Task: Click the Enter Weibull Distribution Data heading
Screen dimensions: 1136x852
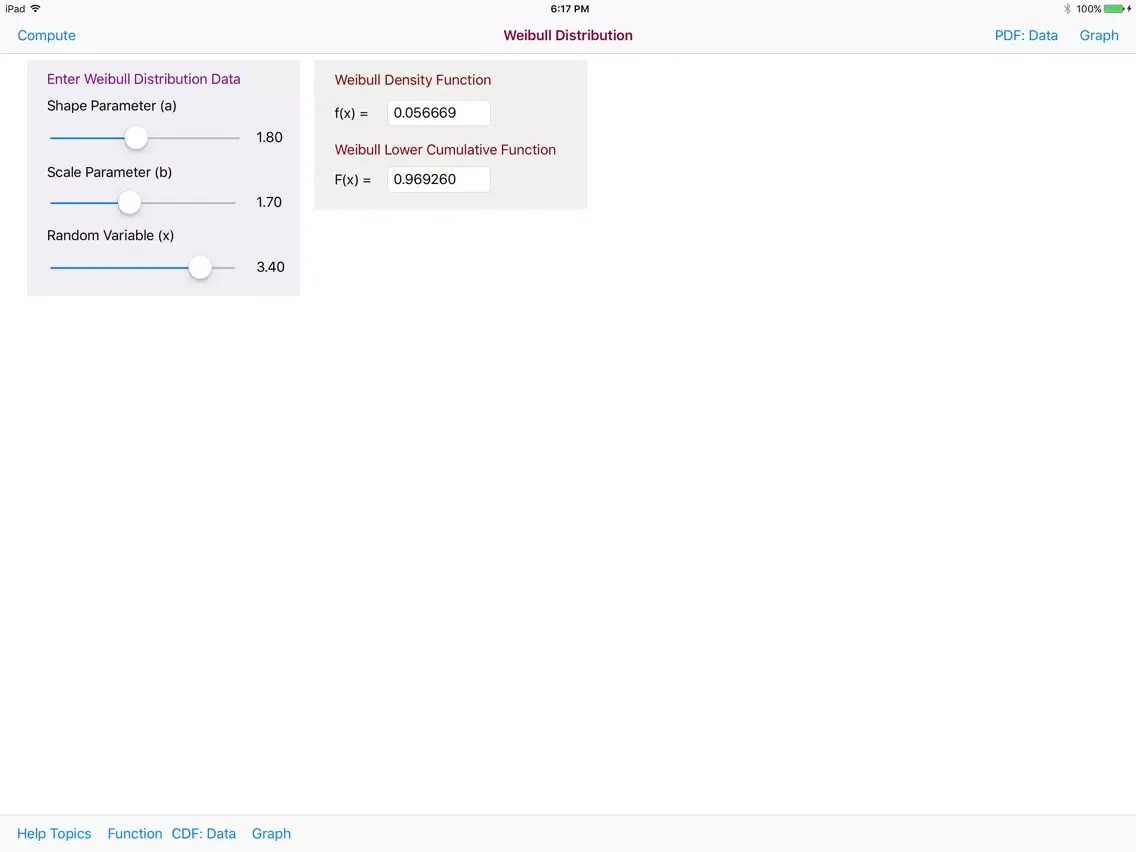Action: coord(143,79)
